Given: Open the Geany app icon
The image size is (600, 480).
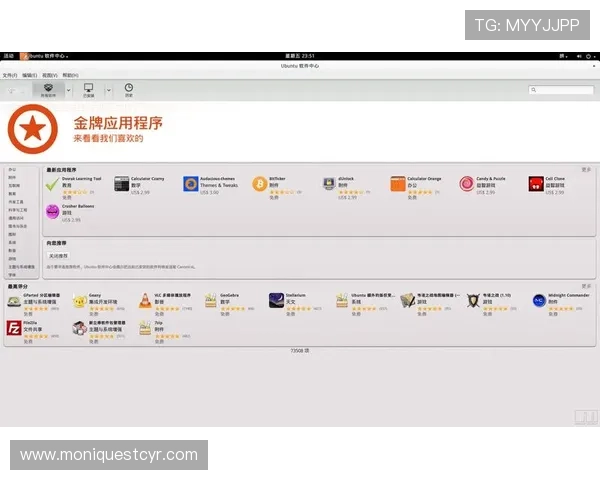Looking at the screenshot, I should (x=80, y=301).
